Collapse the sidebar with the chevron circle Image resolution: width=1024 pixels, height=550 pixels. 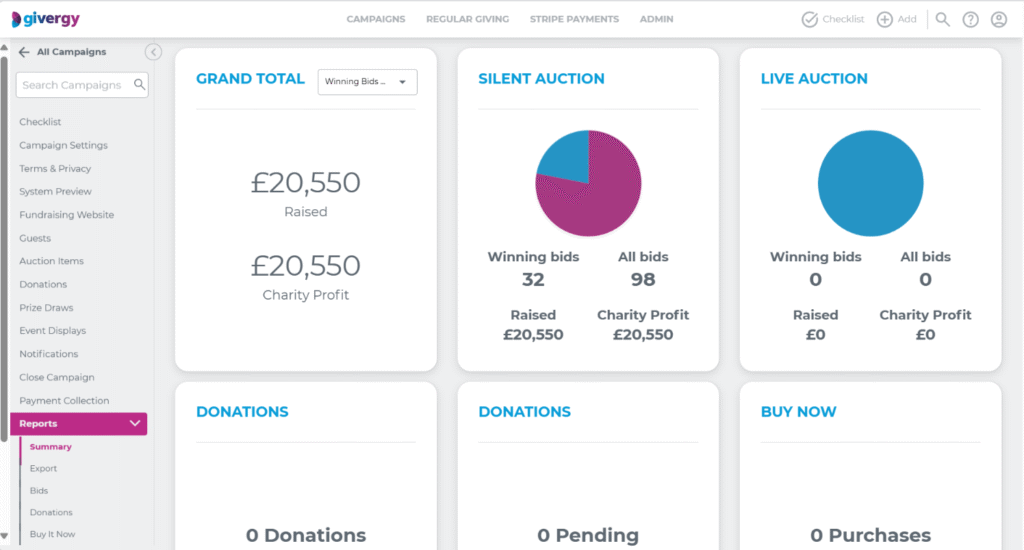[153, 52]
